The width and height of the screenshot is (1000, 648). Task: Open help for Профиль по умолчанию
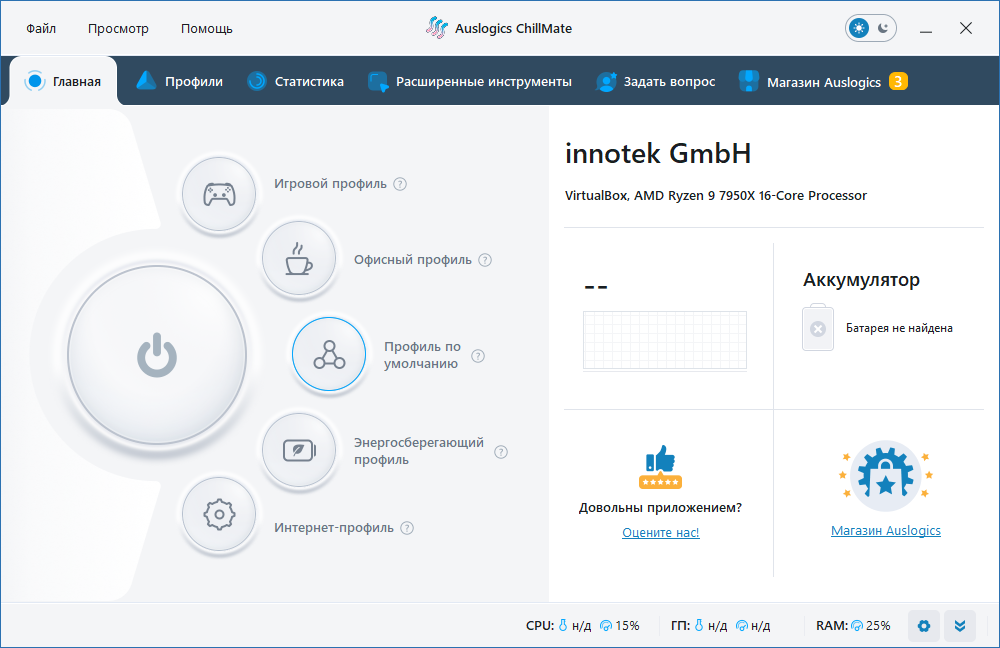point(478,356)
